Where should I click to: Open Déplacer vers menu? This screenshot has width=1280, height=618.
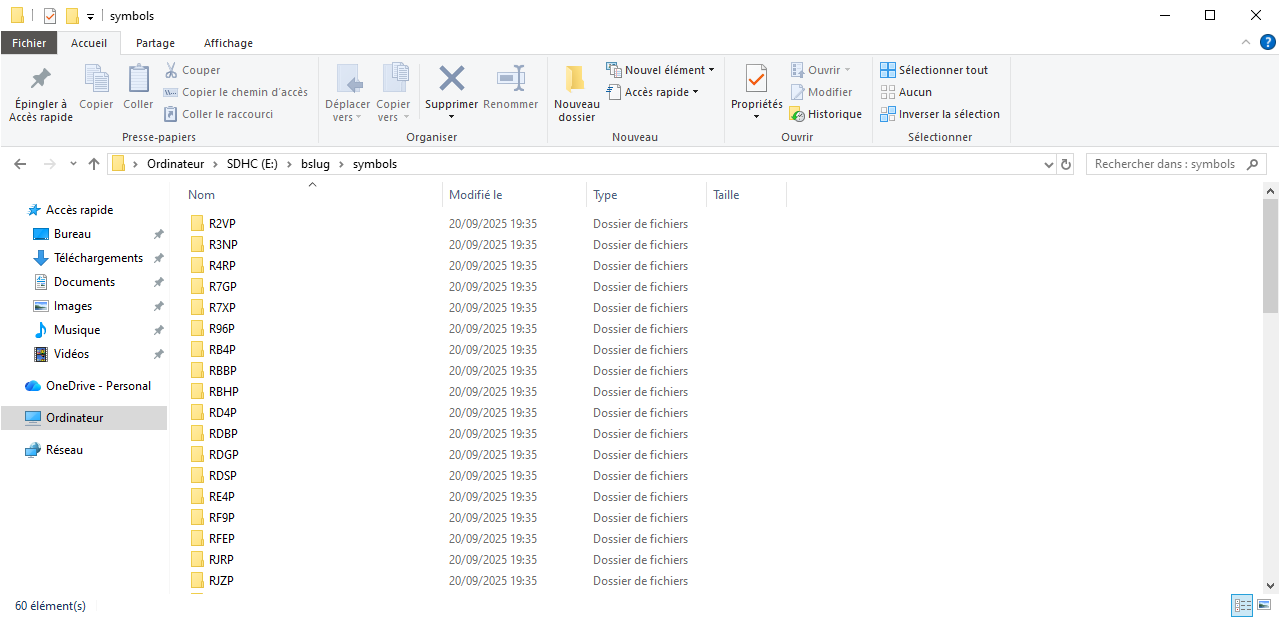click(x=347, y=94)
